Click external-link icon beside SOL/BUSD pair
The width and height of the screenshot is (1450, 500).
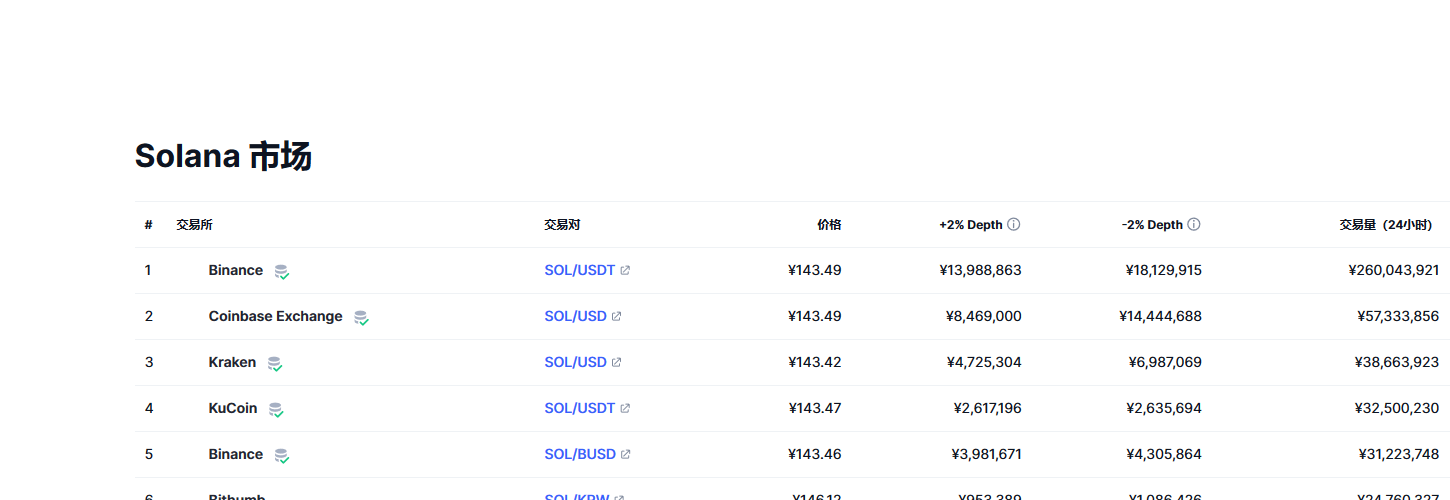626,454
